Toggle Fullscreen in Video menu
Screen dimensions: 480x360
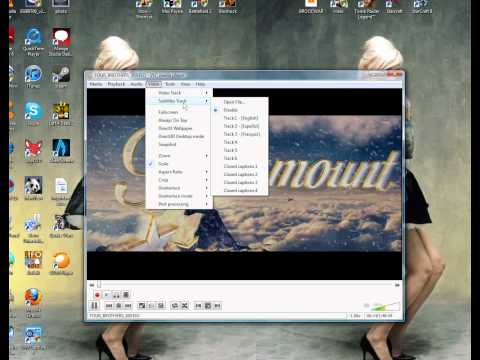[179, 112]
